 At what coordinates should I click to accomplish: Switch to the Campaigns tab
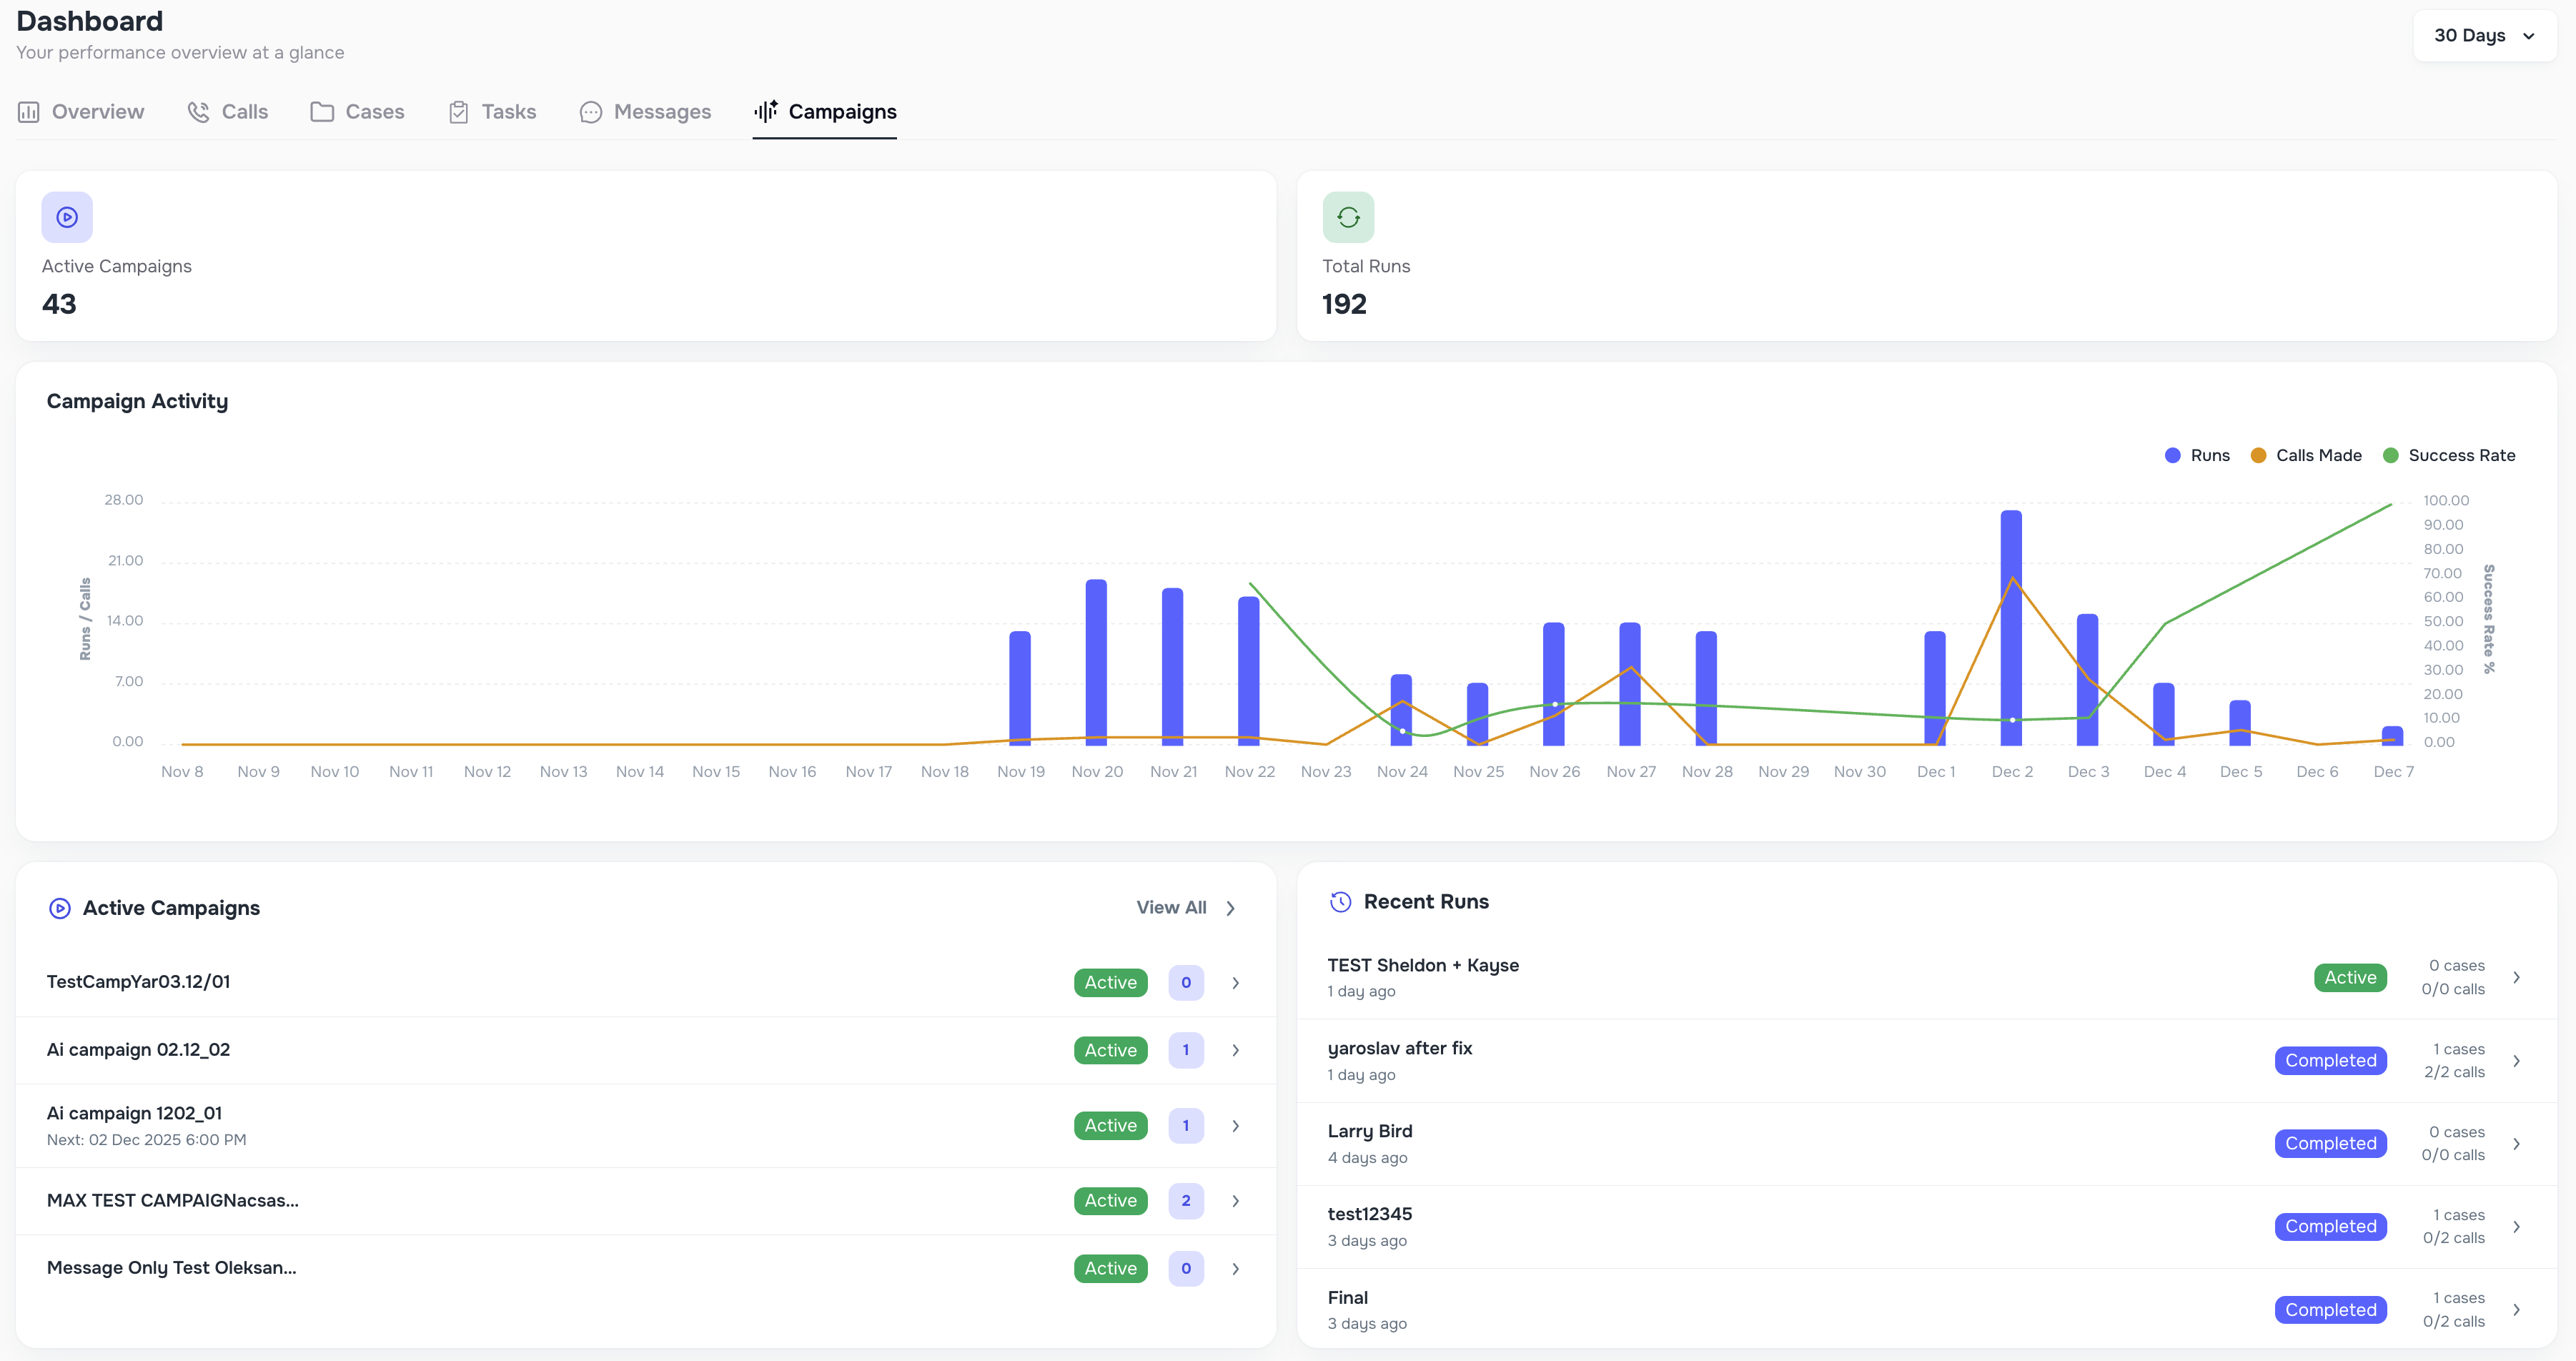pyautogui.click(x=824, y=112)
